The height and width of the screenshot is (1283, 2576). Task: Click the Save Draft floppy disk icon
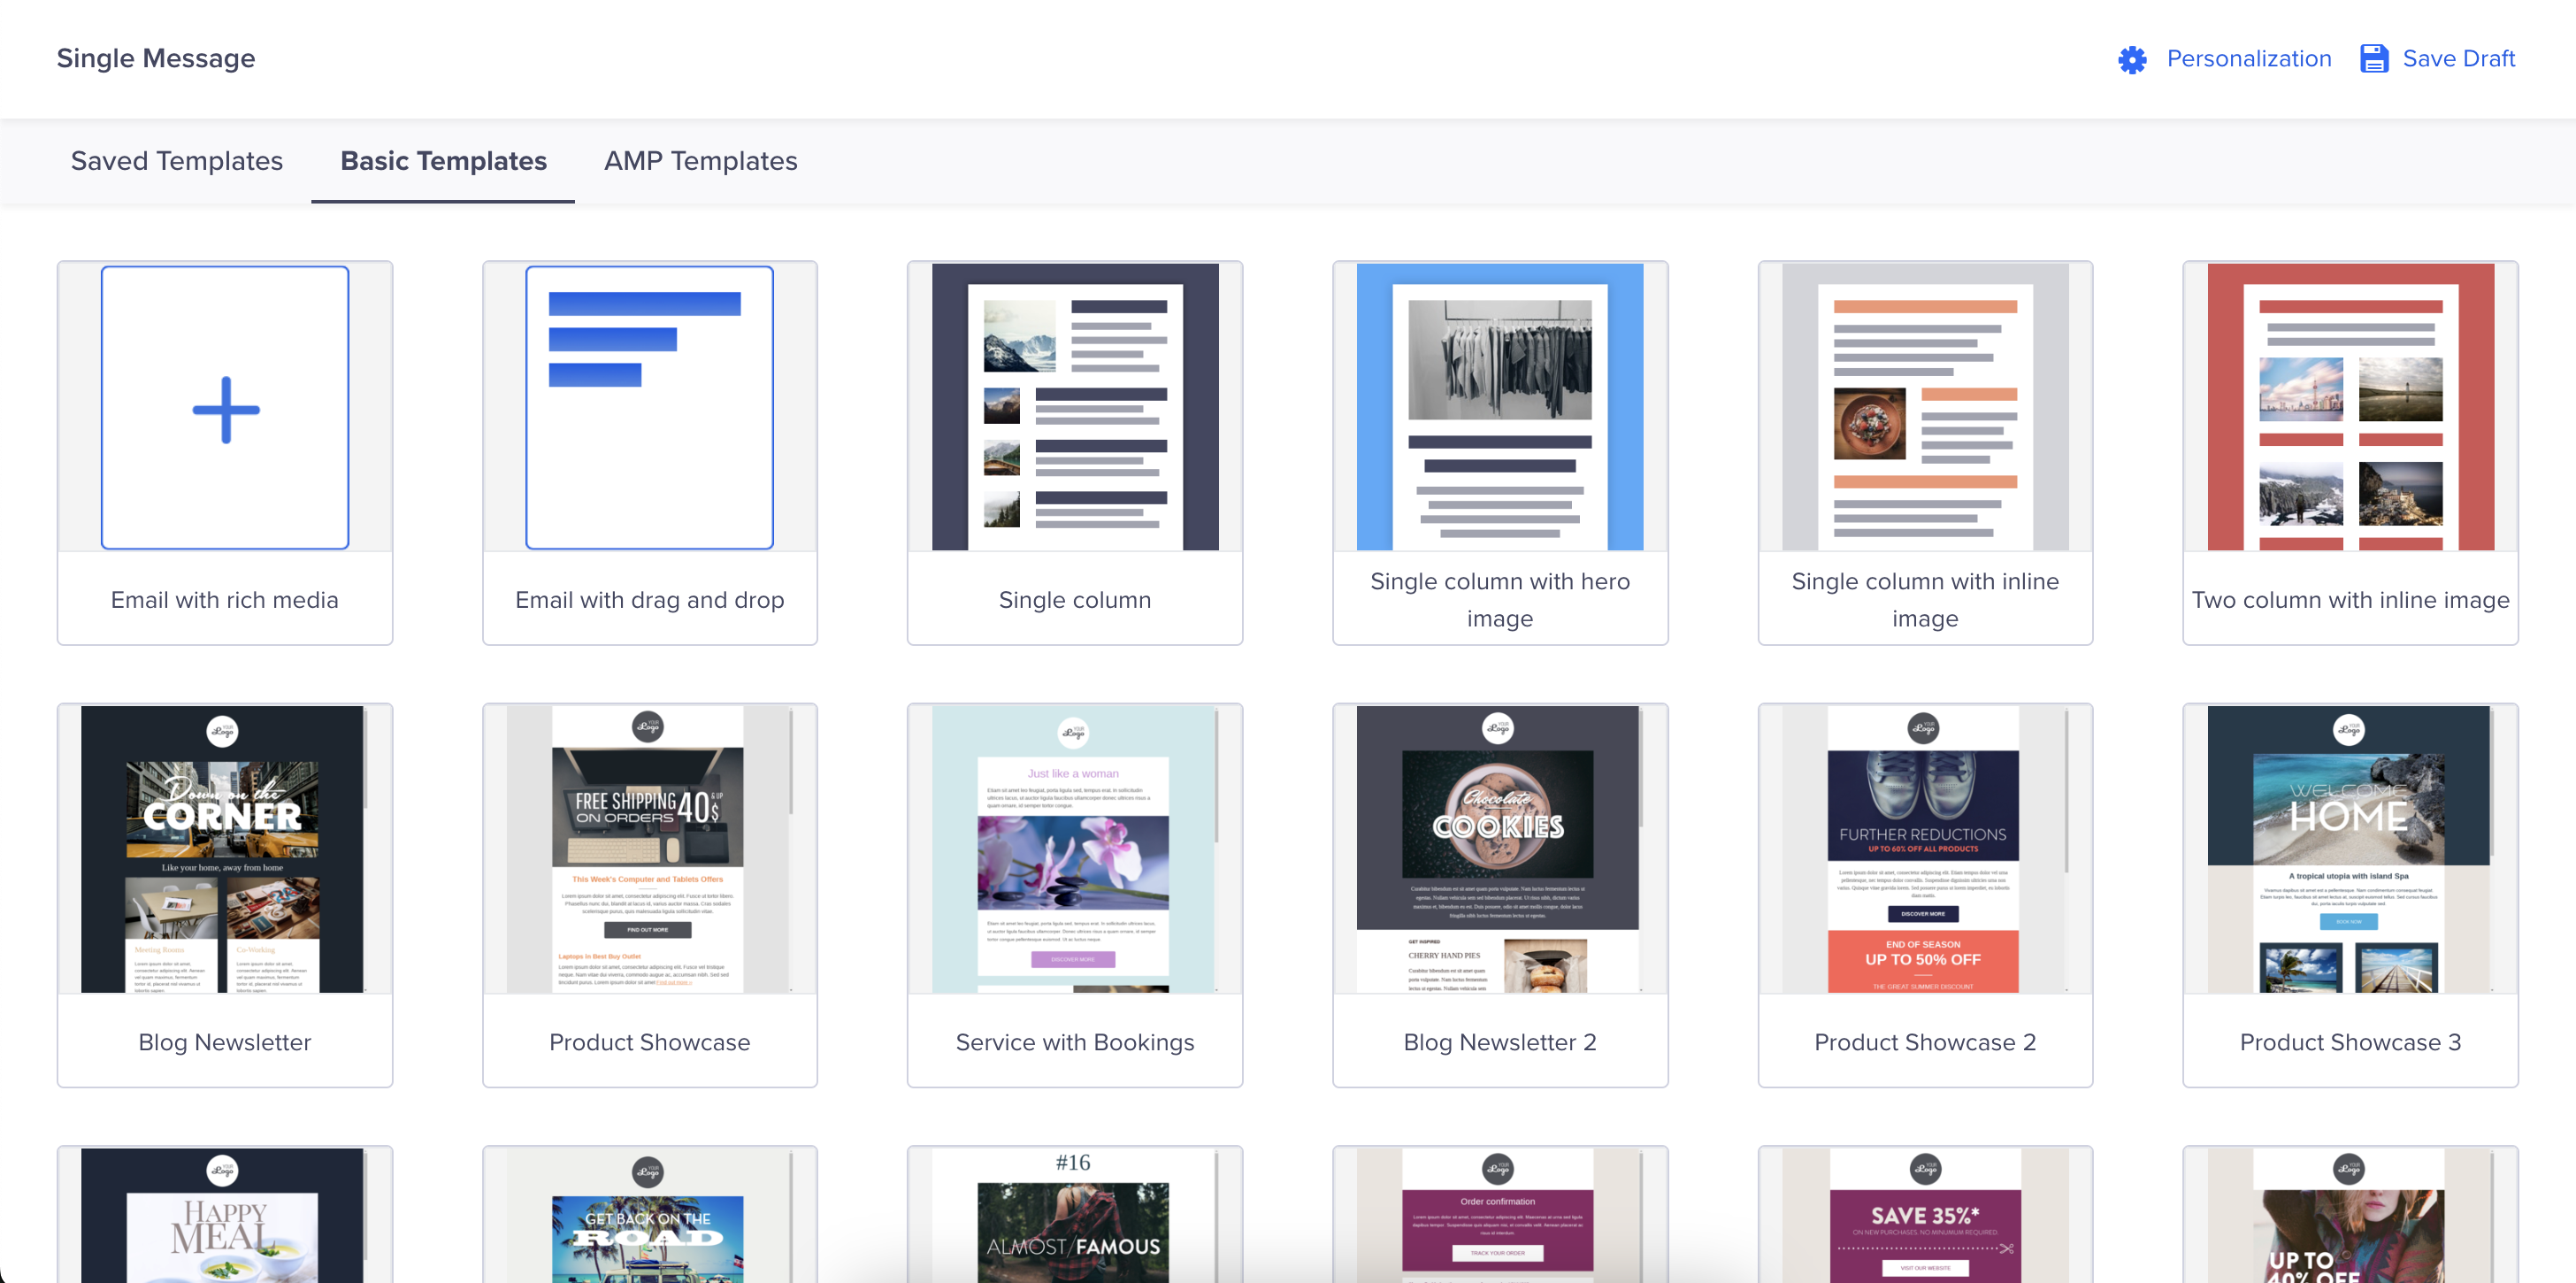(x=2373, y=59)
